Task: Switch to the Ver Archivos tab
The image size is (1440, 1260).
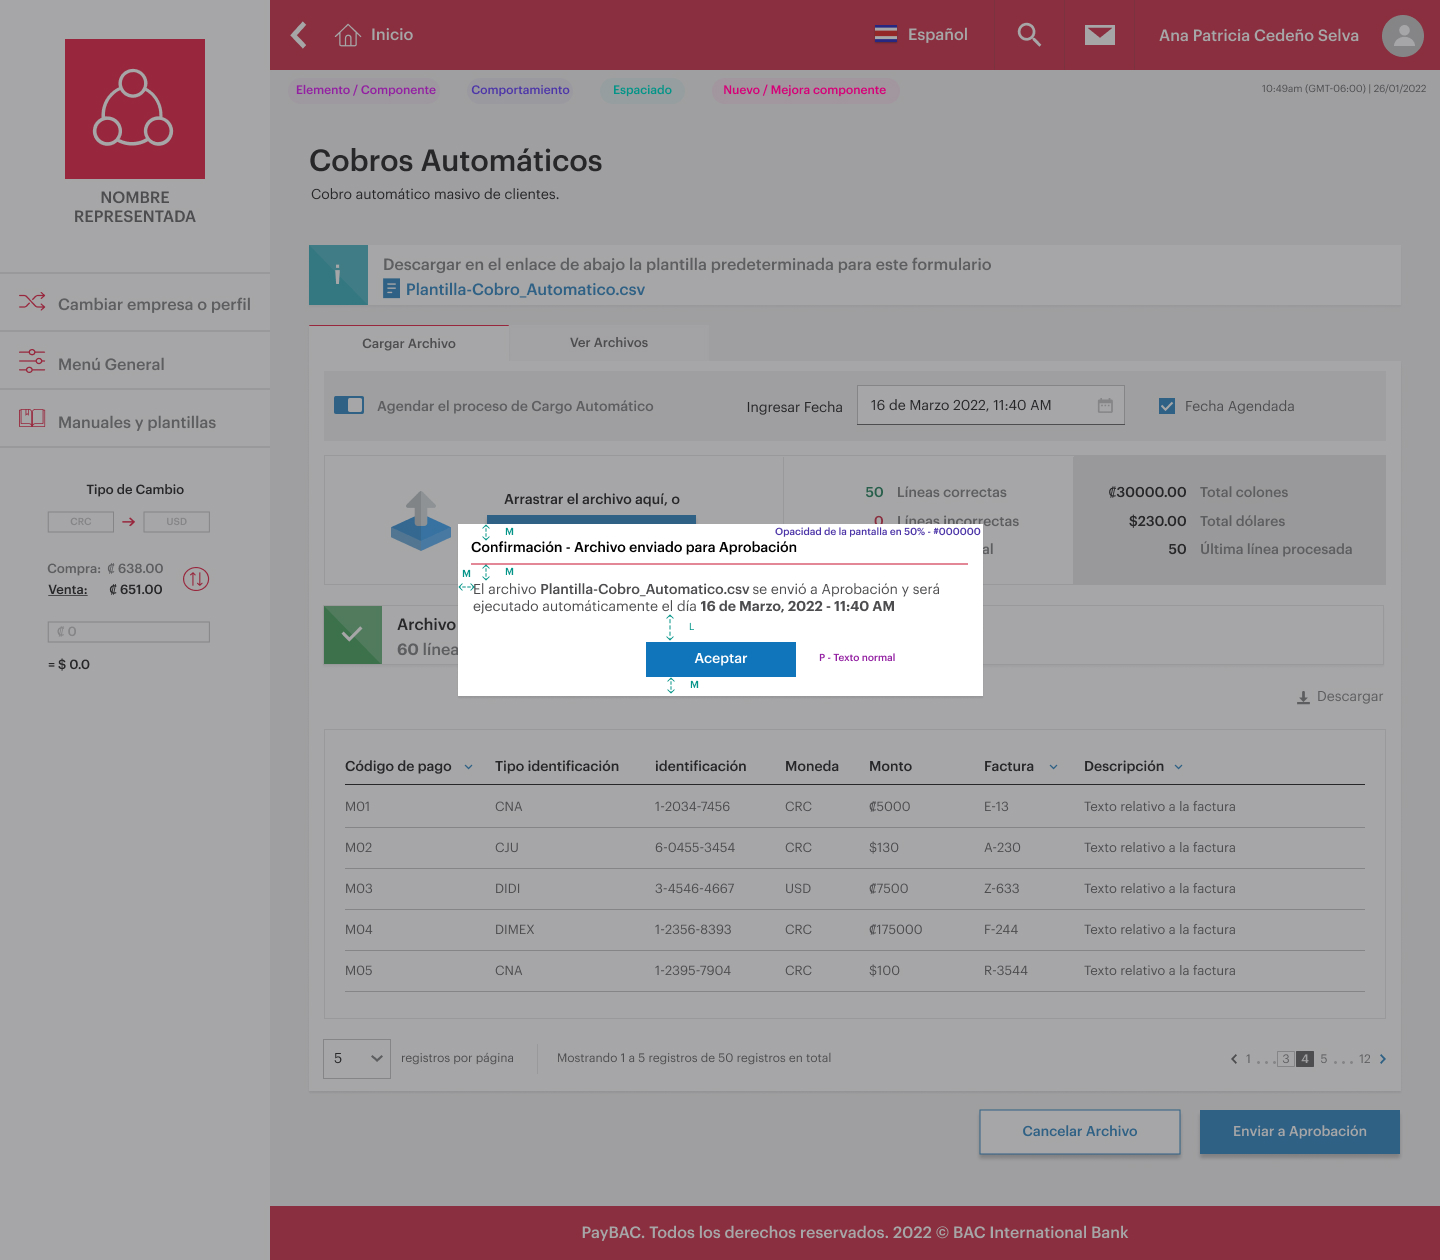Action: coord(608,342)
